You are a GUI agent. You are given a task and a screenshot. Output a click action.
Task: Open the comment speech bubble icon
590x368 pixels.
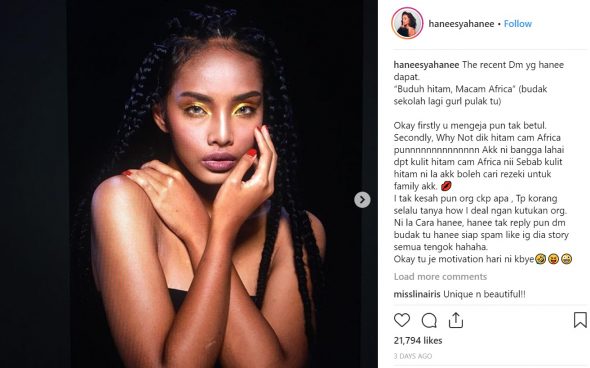429,321
